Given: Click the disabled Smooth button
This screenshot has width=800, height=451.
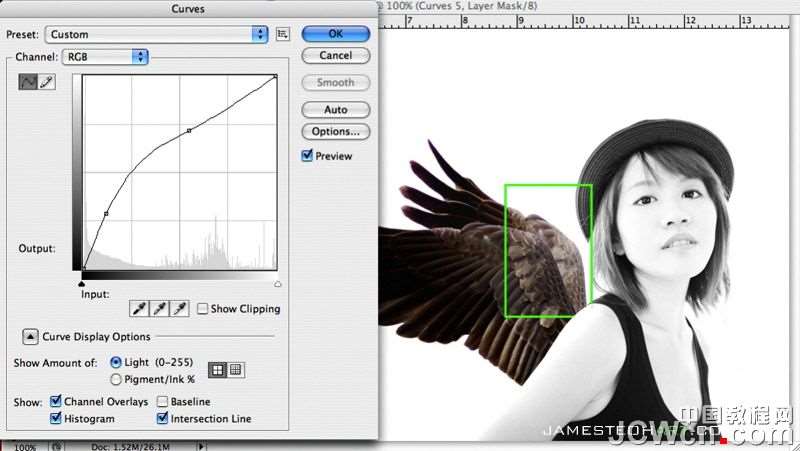Looking at the screenshot, I should pyautogui.click(x=336, y=83).
